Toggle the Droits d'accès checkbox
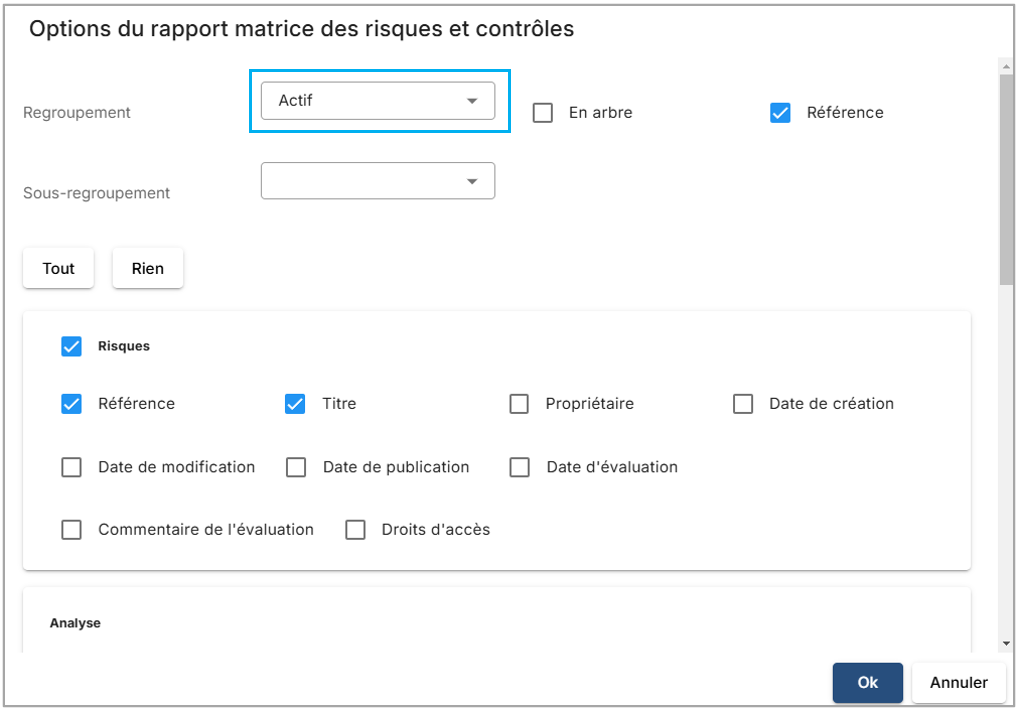 coord(355,530)
